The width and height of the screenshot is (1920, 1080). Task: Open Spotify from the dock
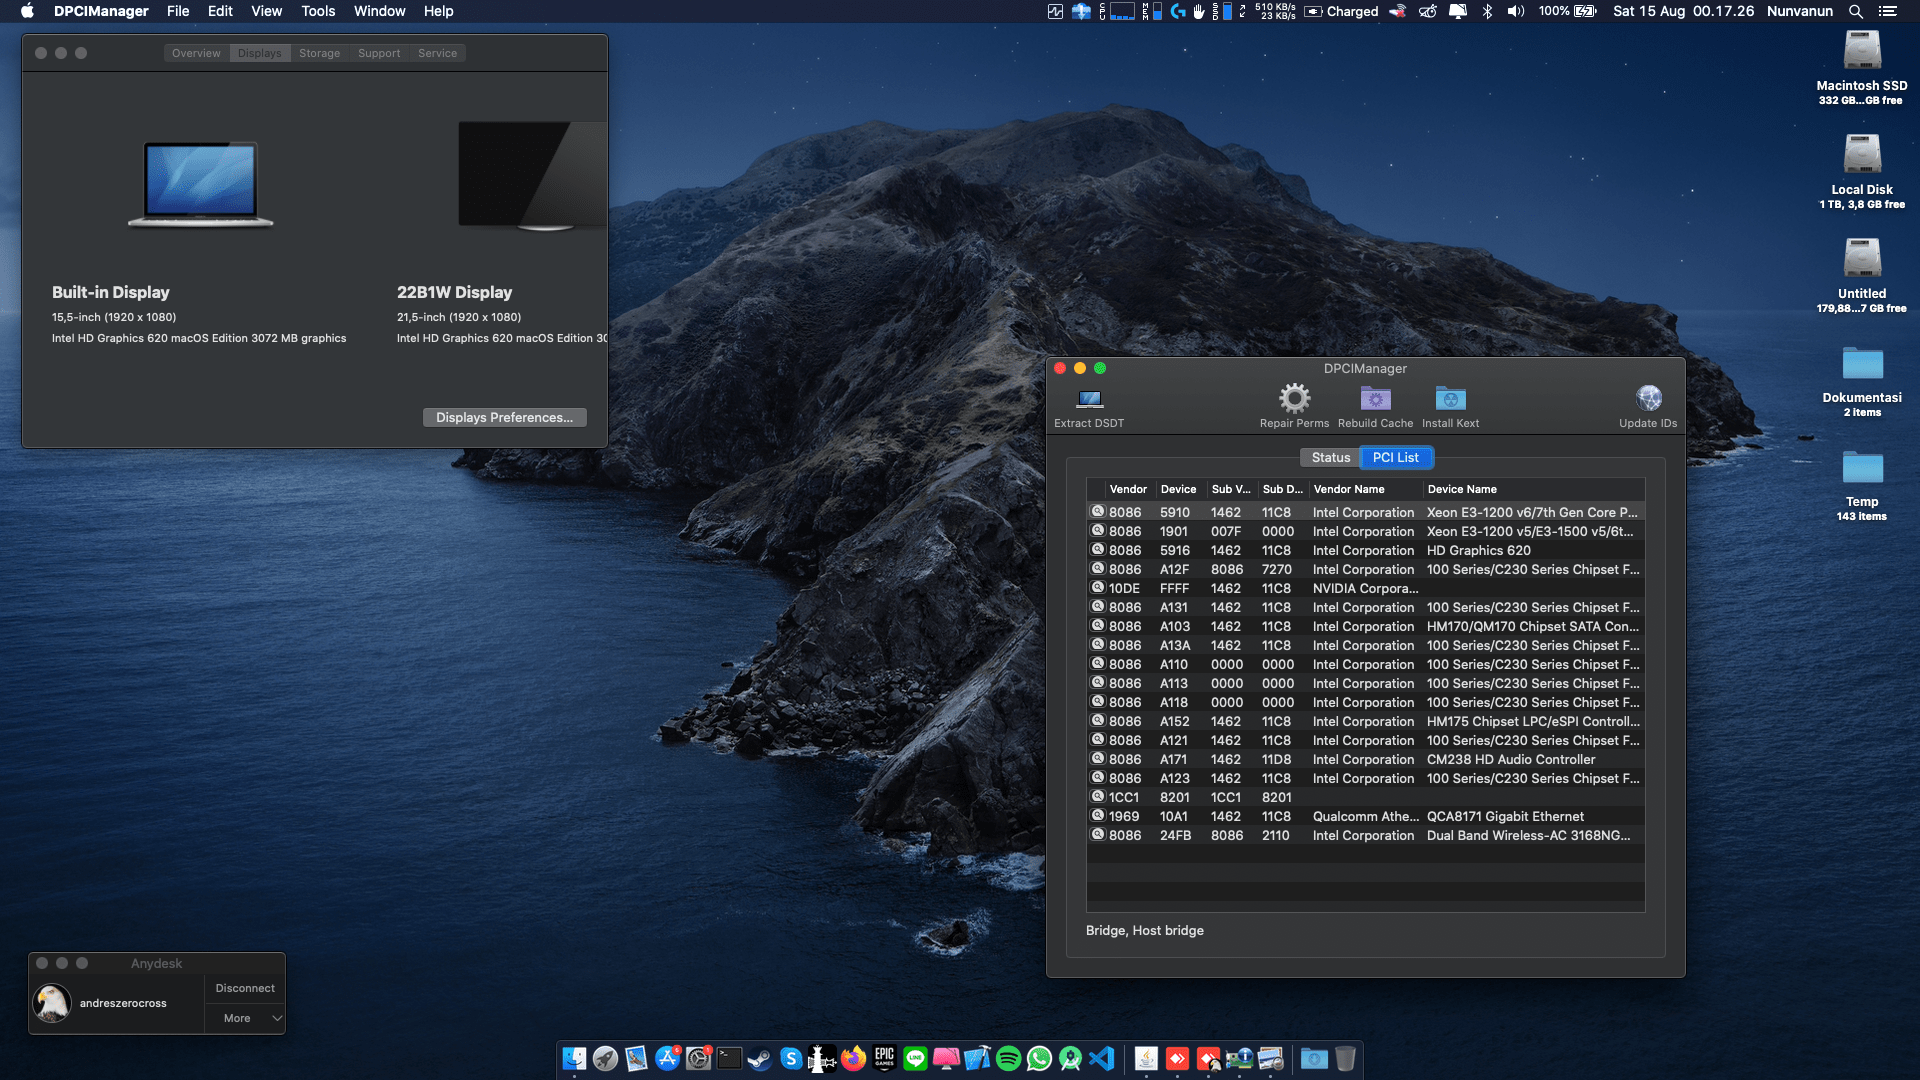tap(1008, 1058)
